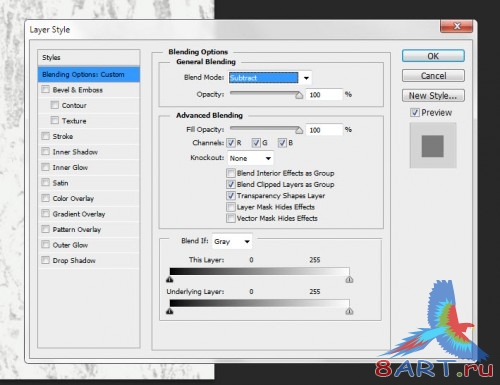Click This Layer black slider triangle

(x=170, y=279)
